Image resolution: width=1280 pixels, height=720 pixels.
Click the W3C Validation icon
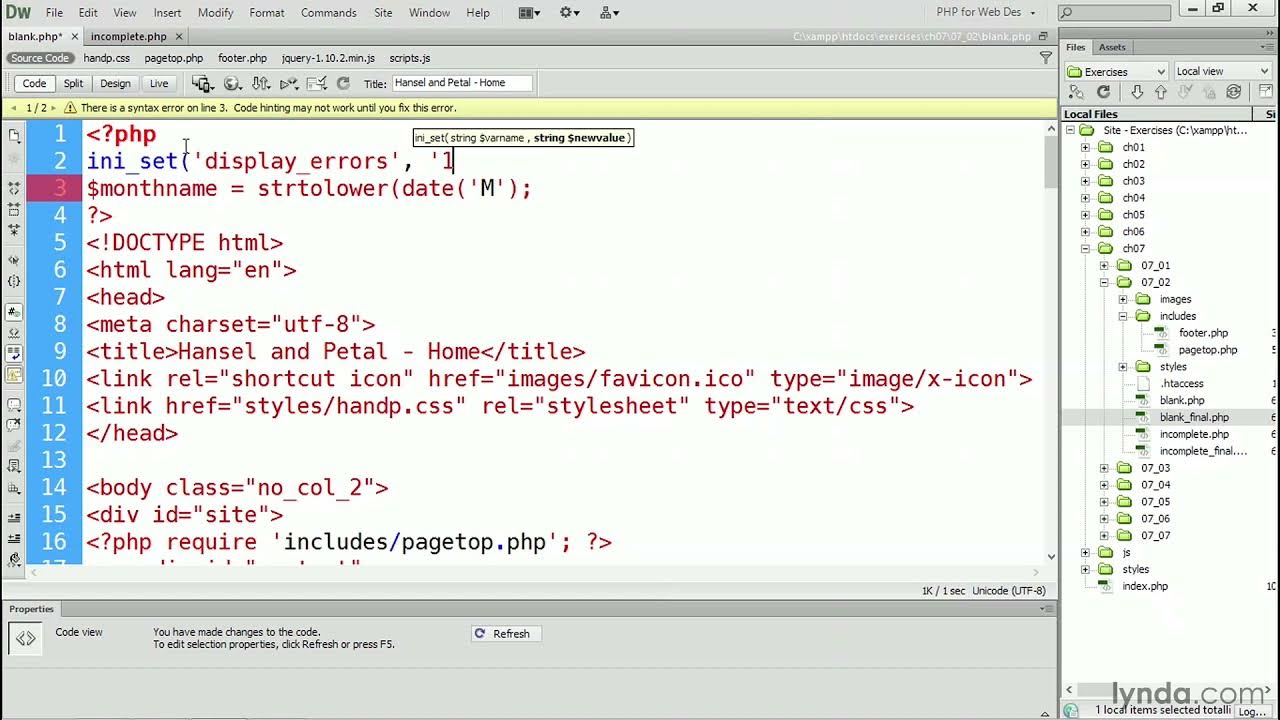289,84
